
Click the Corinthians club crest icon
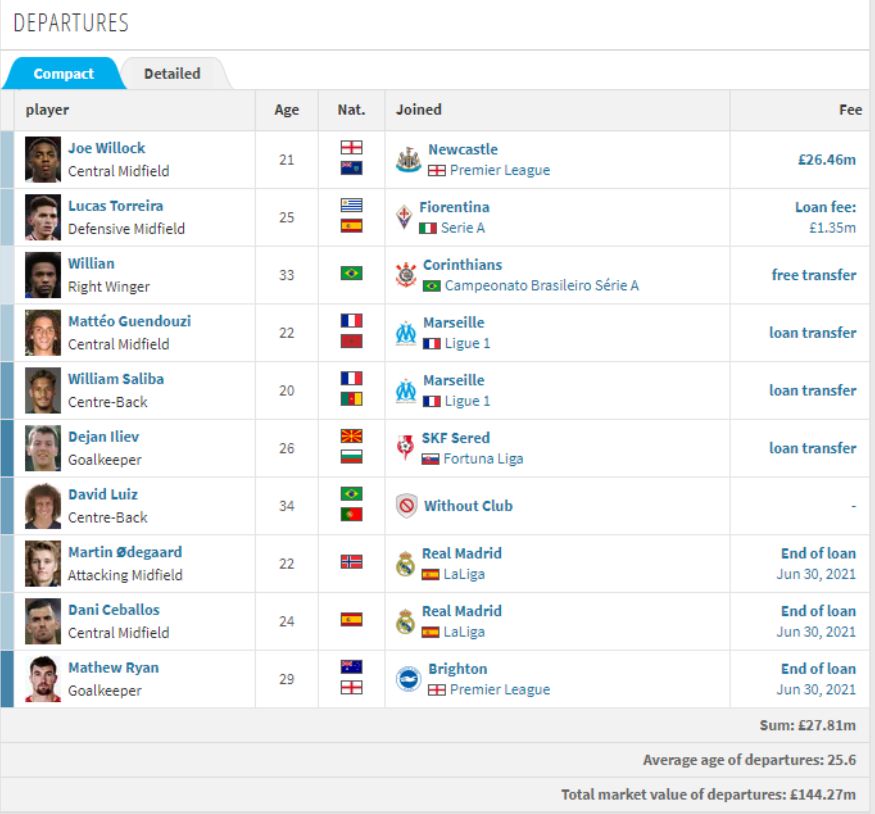tap(406, 275)
